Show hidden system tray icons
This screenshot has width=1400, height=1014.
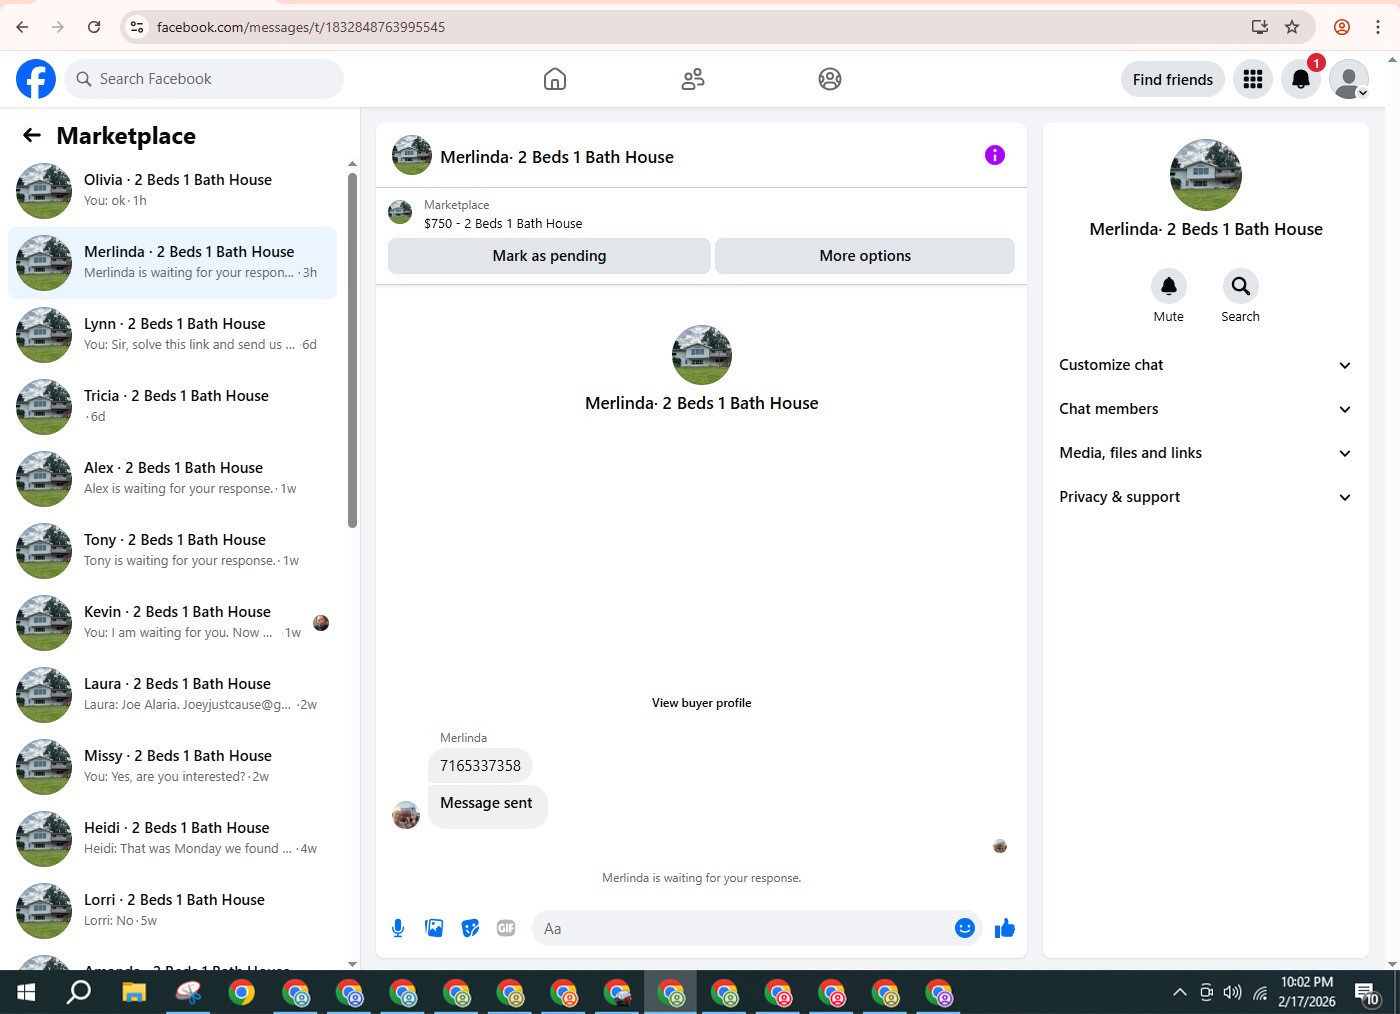pos(1180,993)
